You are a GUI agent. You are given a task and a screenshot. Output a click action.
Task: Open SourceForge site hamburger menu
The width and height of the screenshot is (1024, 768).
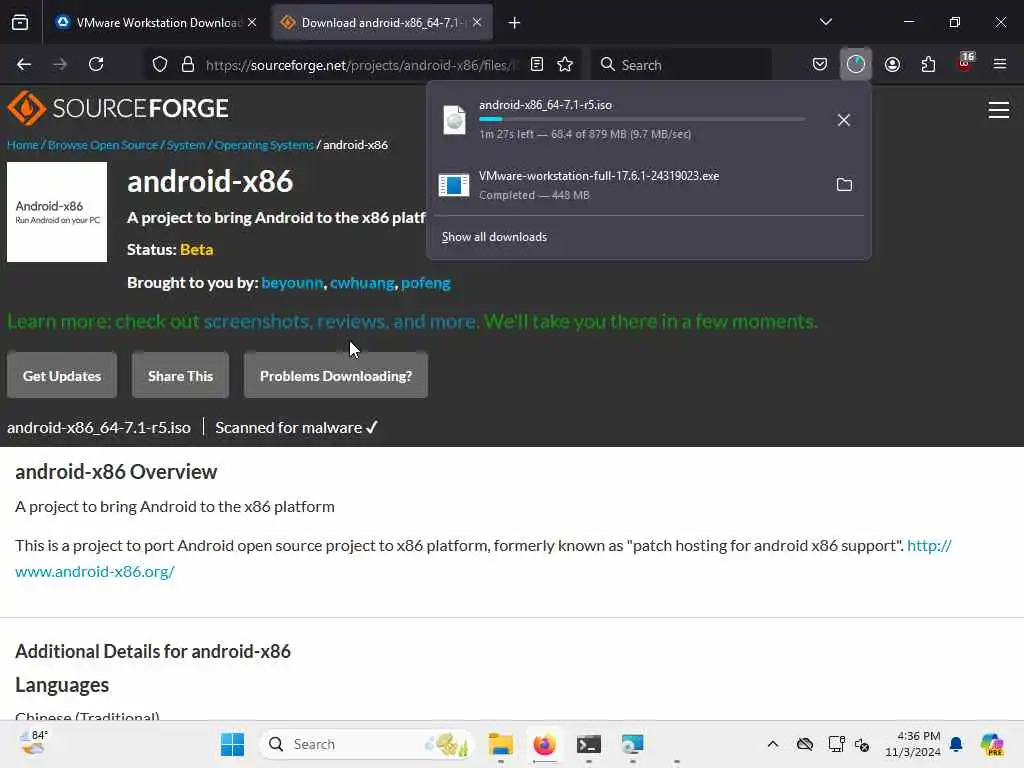999,110
